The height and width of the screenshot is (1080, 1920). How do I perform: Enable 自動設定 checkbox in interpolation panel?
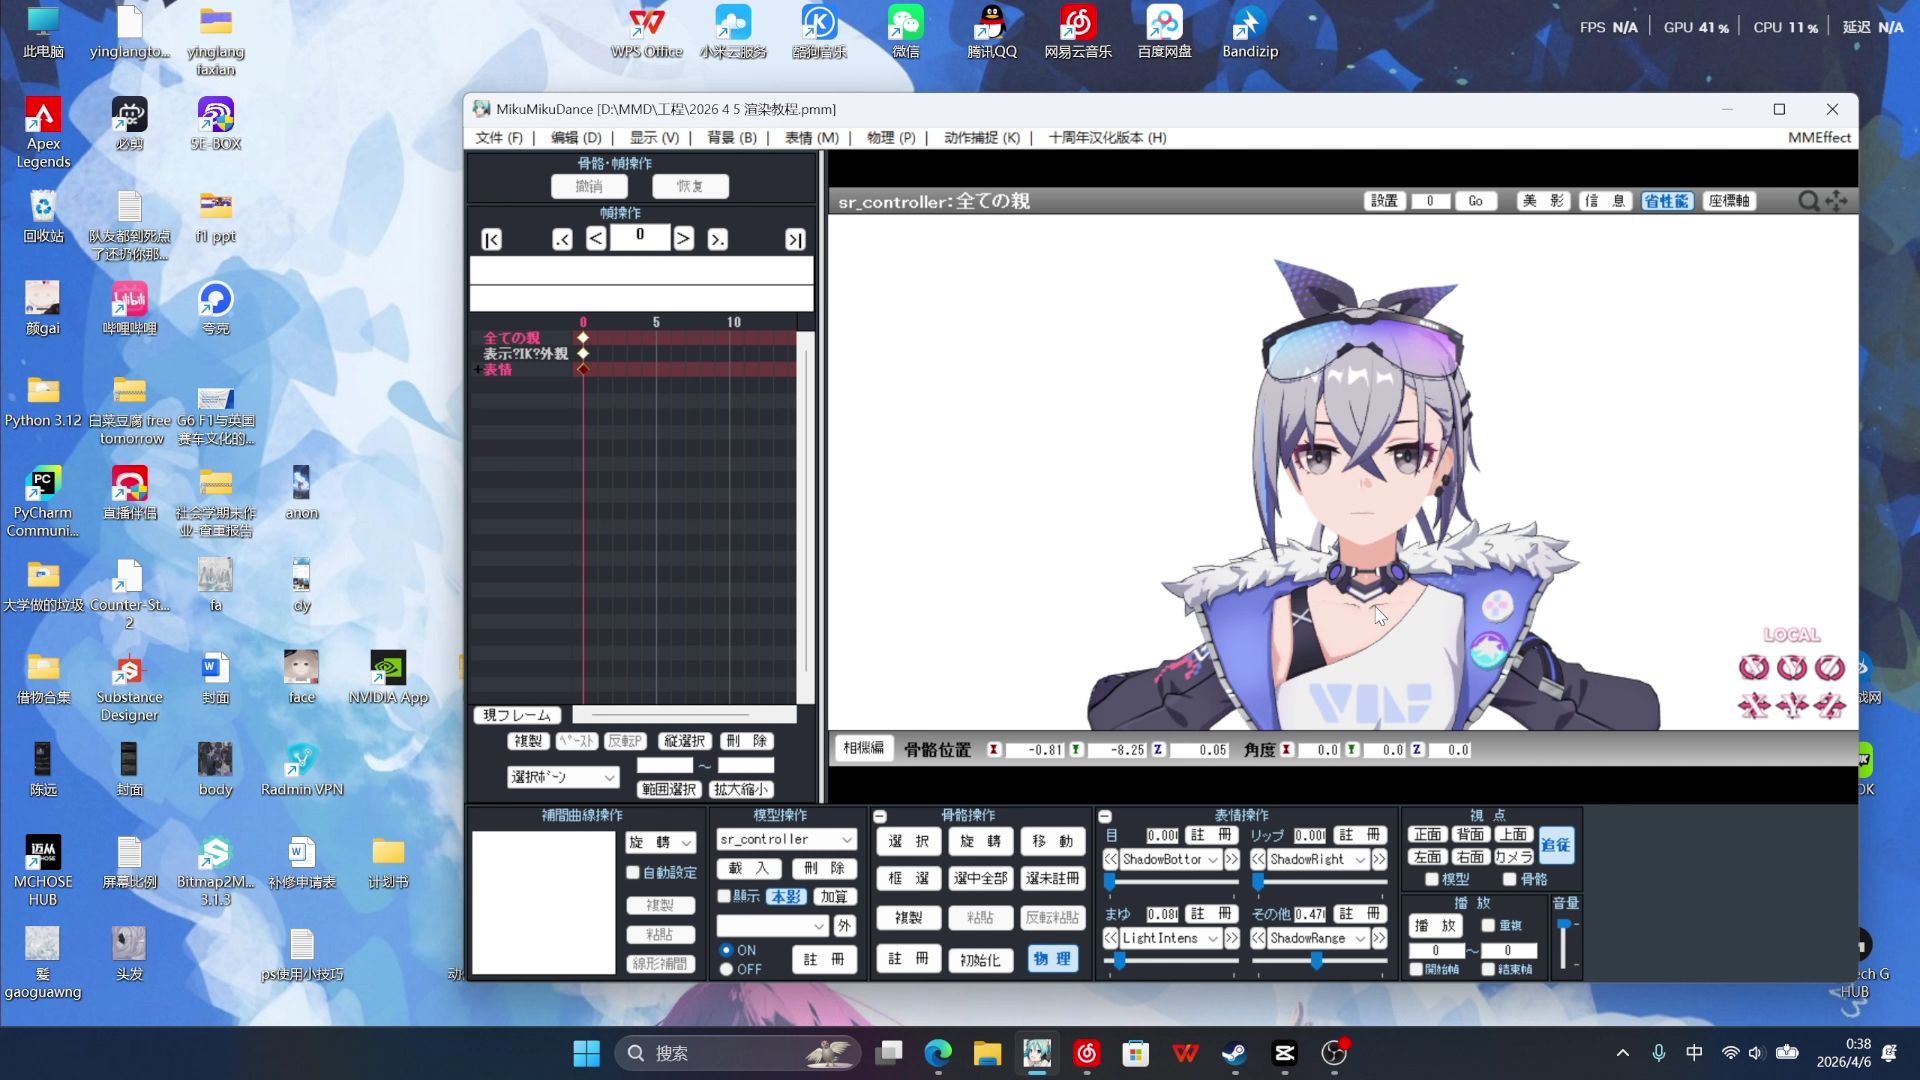(633, 873)
